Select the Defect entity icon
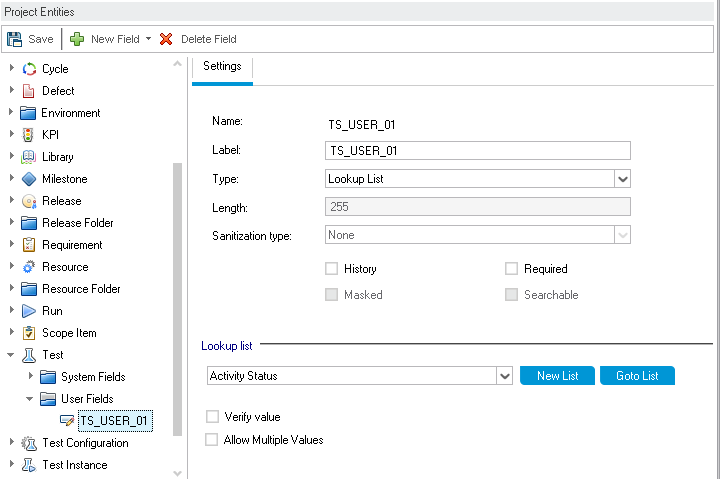This screenshot has height=479, width=720. [x=29, y=91]
